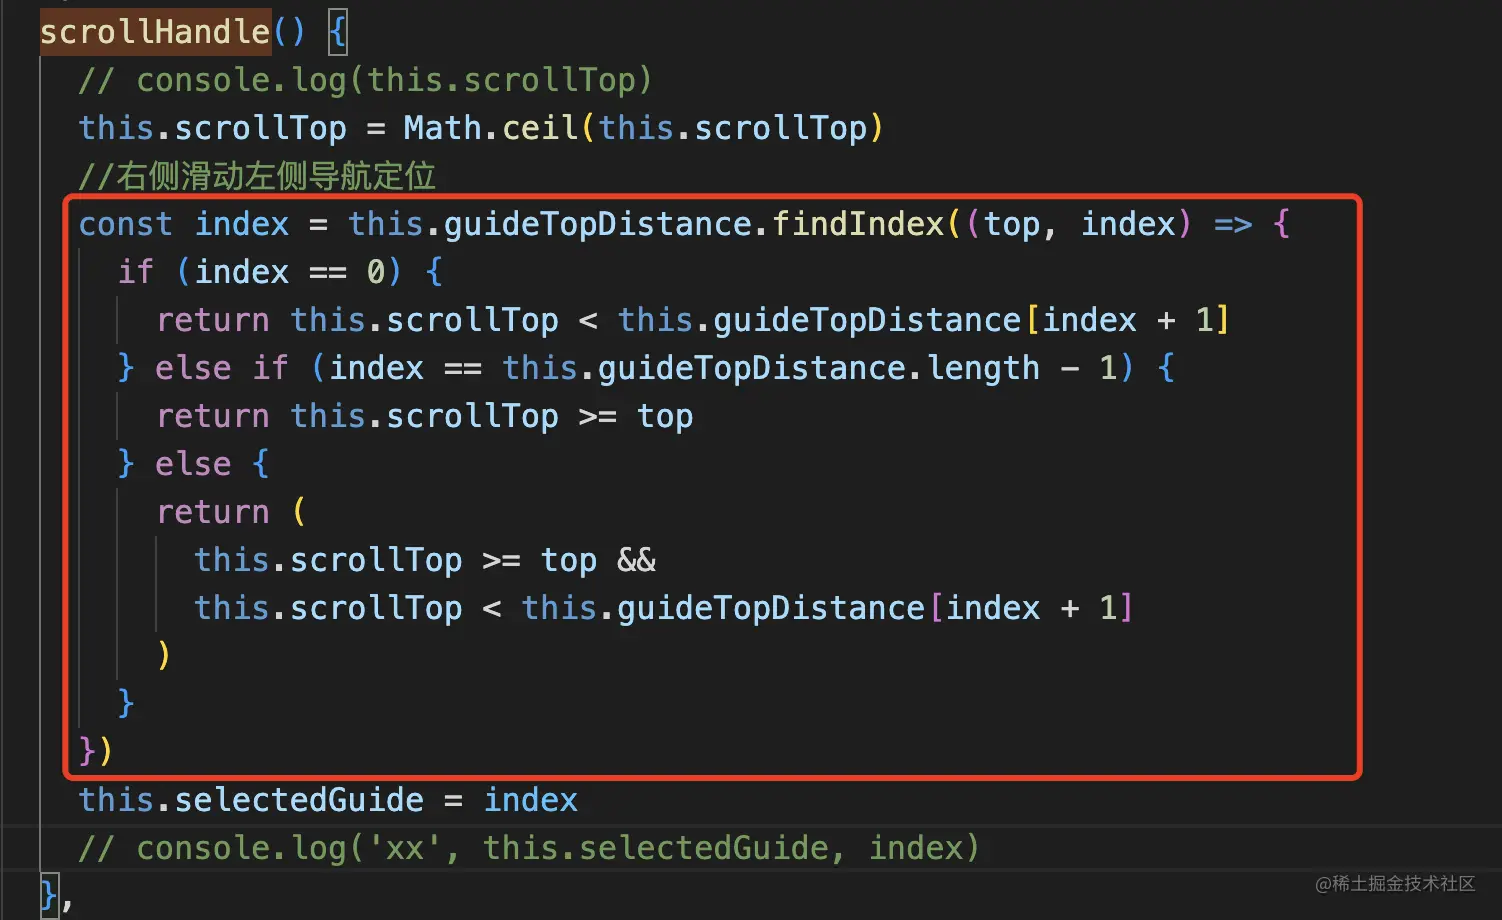
Task: Click the 'xx' string in the commented log
Action: pos(404,848)
